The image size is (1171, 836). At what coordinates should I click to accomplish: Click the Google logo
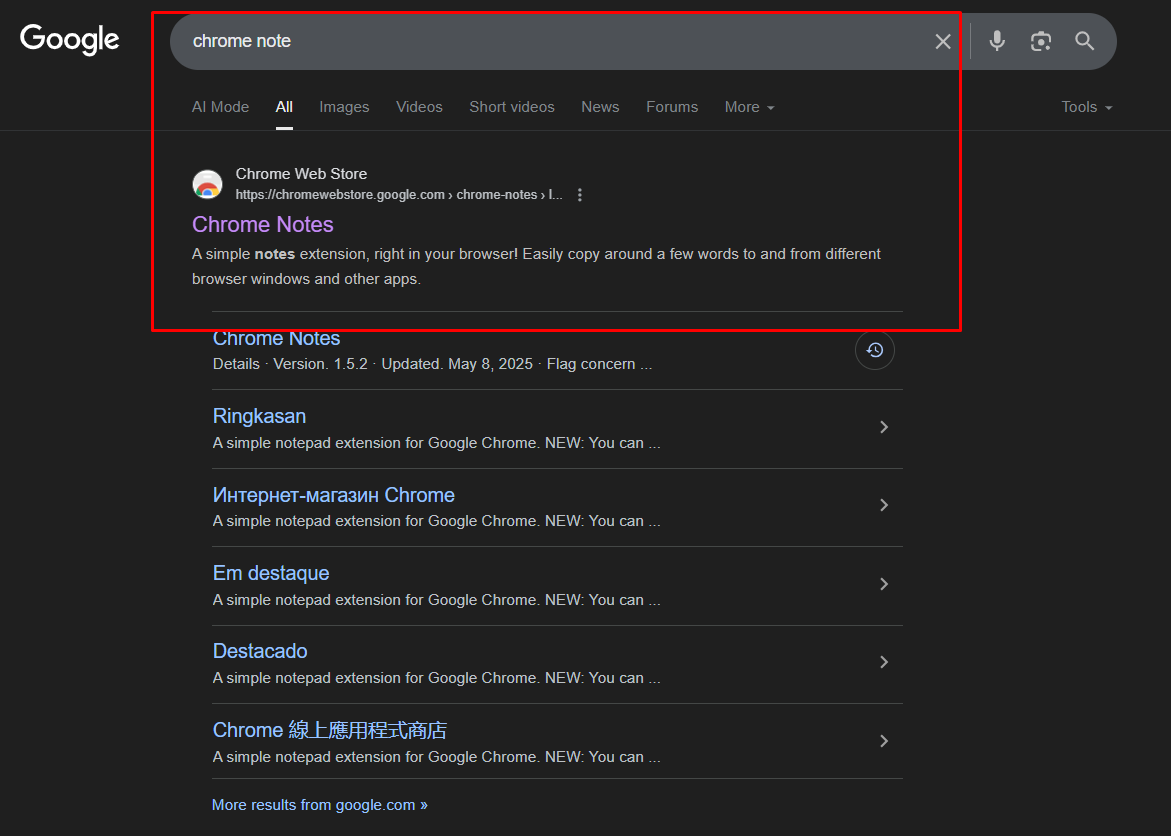[70, 40]
